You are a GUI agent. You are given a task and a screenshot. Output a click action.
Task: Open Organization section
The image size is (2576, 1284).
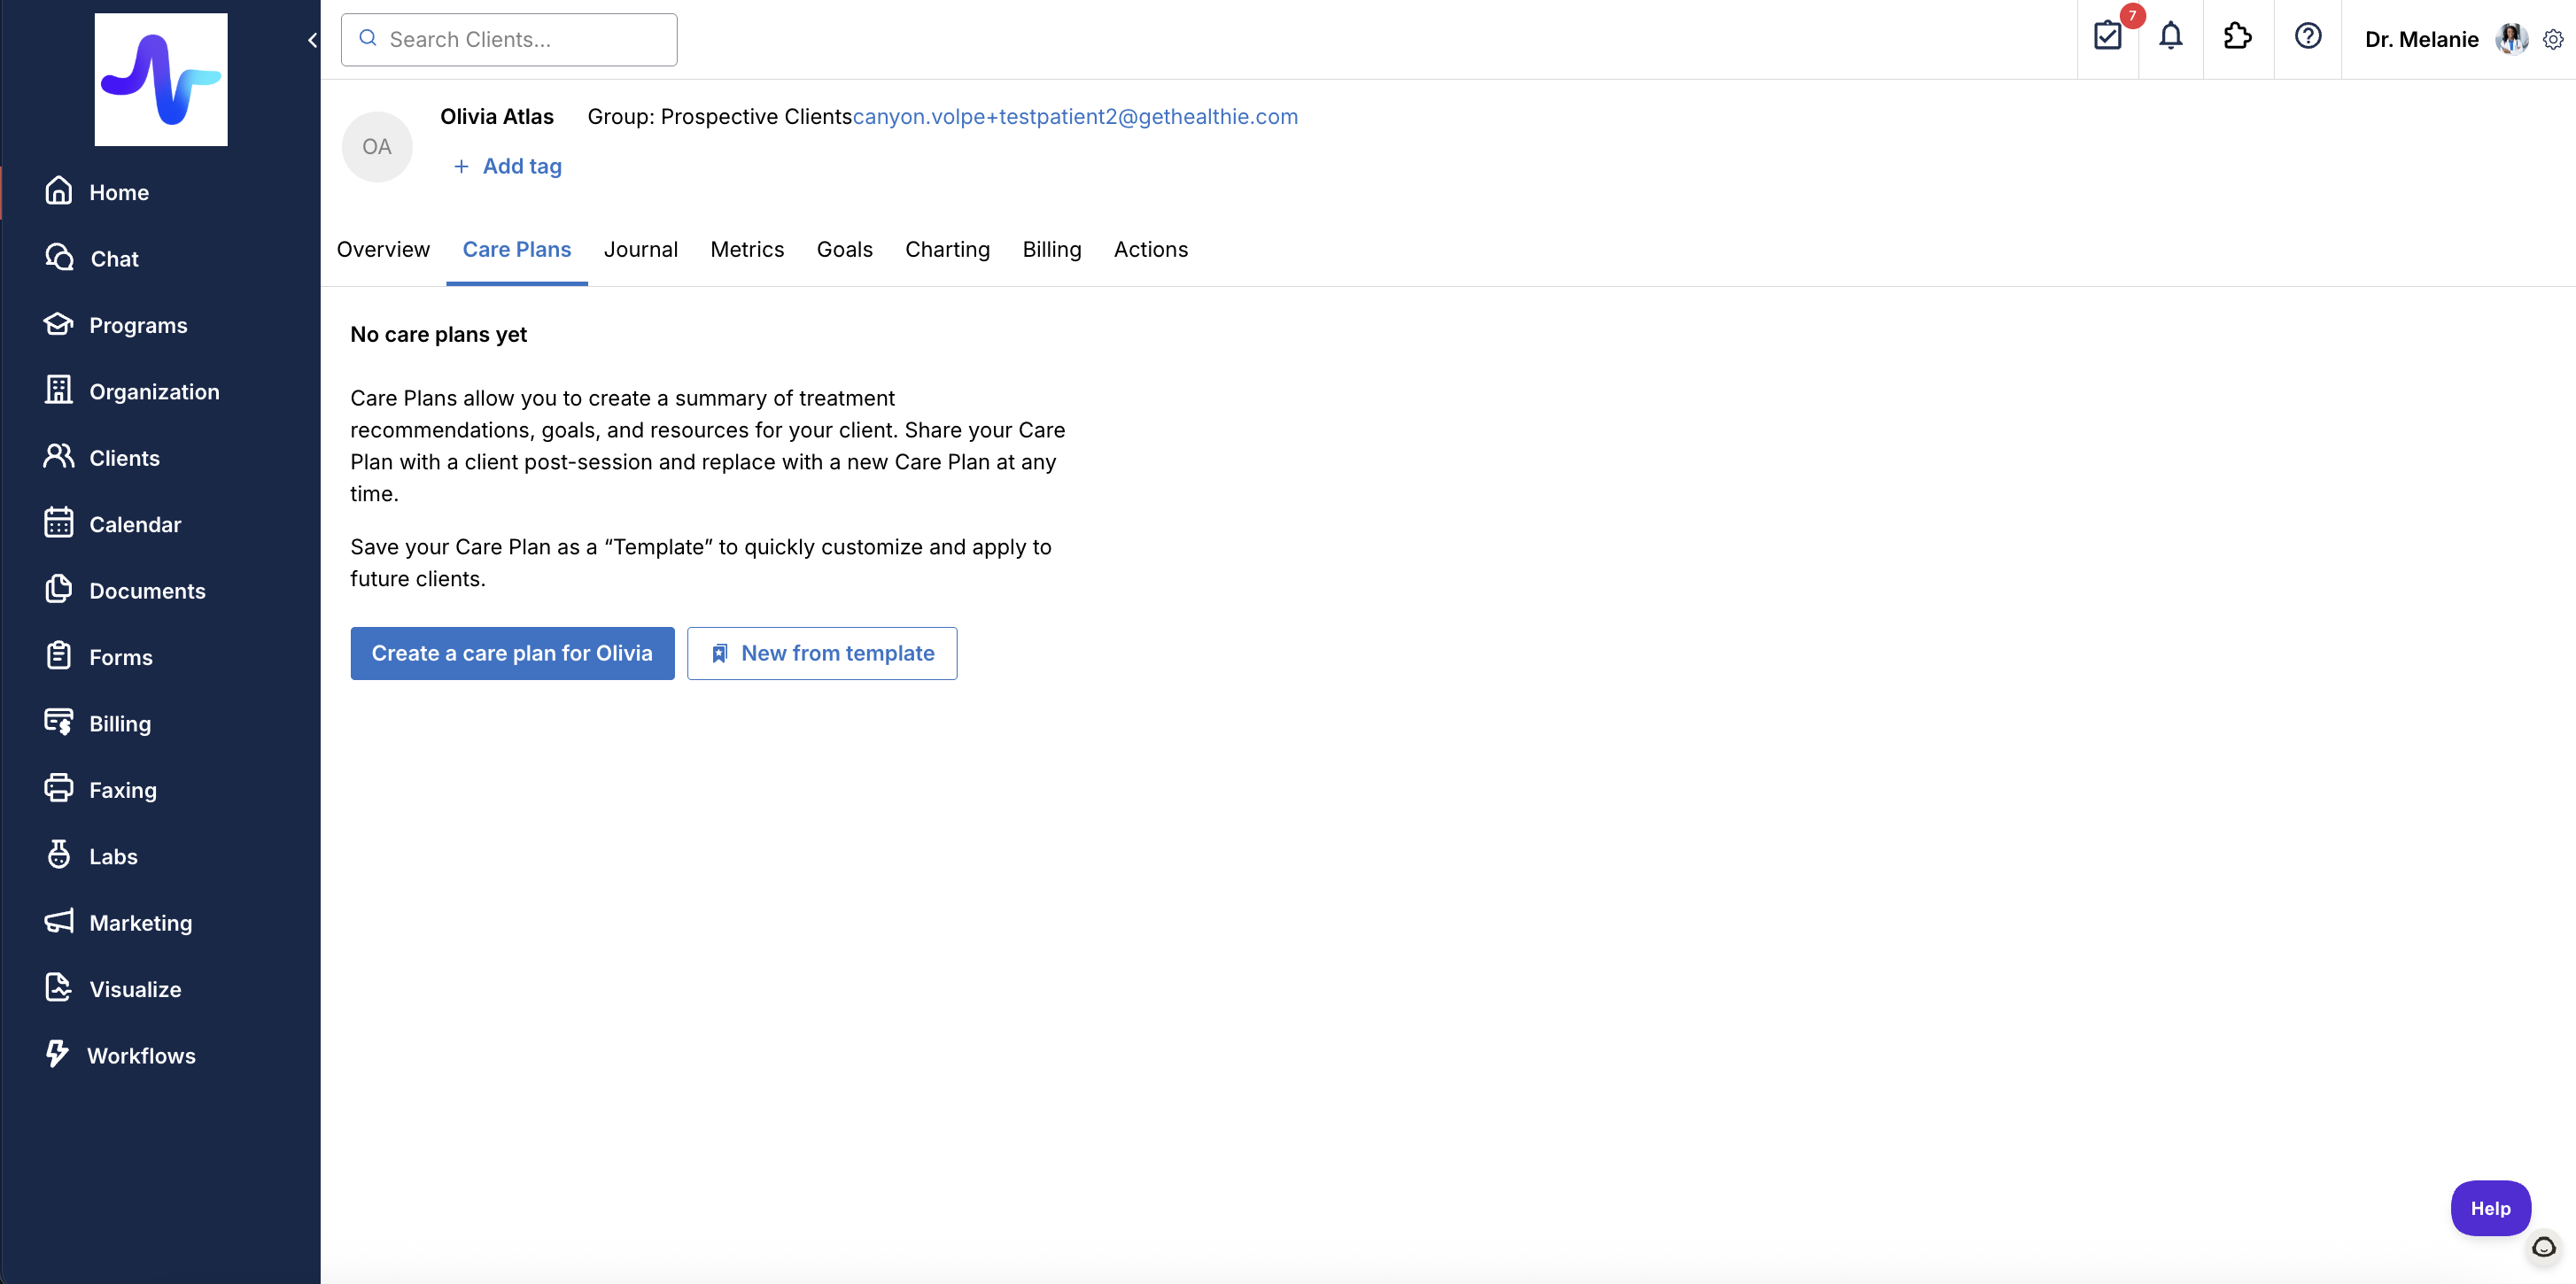tap(131, 391)
